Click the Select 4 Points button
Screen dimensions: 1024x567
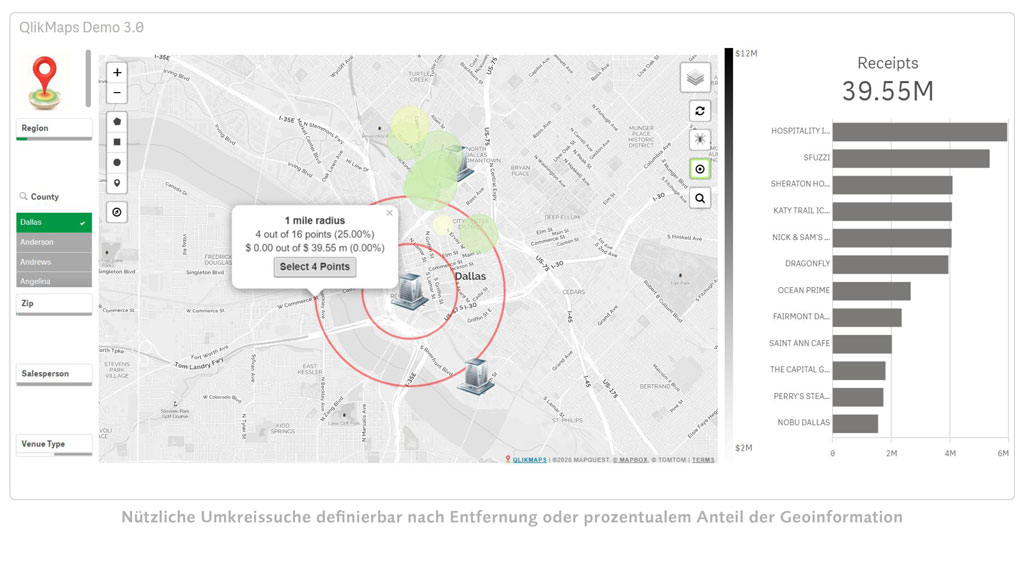315,267
